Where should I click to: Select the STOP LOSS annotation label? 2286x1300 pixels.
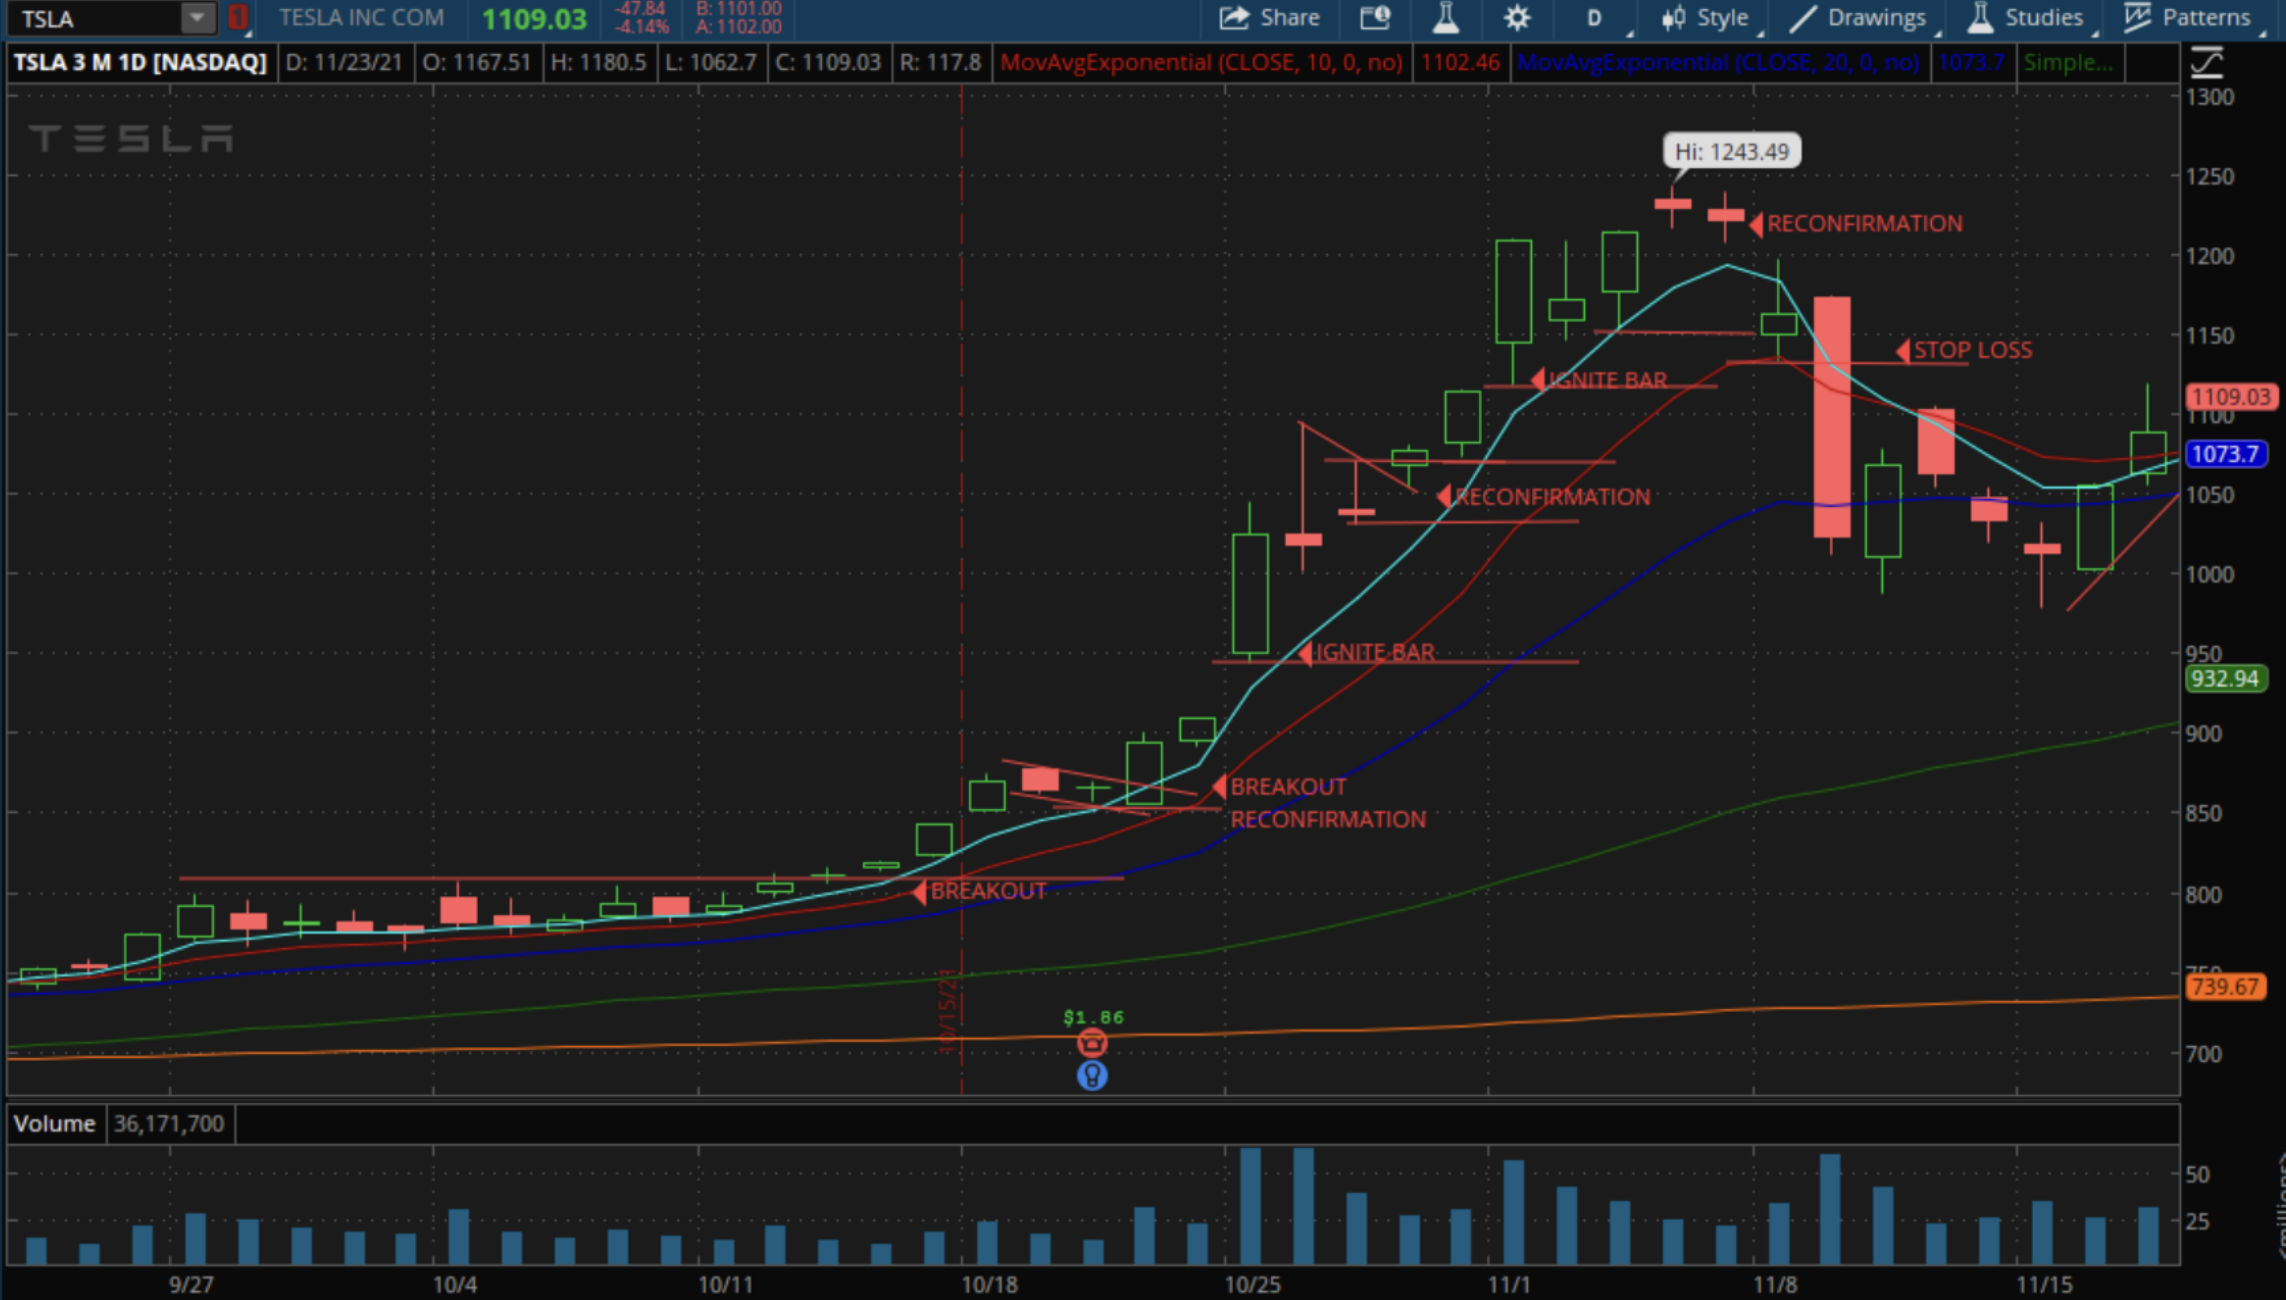pyautogui.click(x=1972, y=350)
